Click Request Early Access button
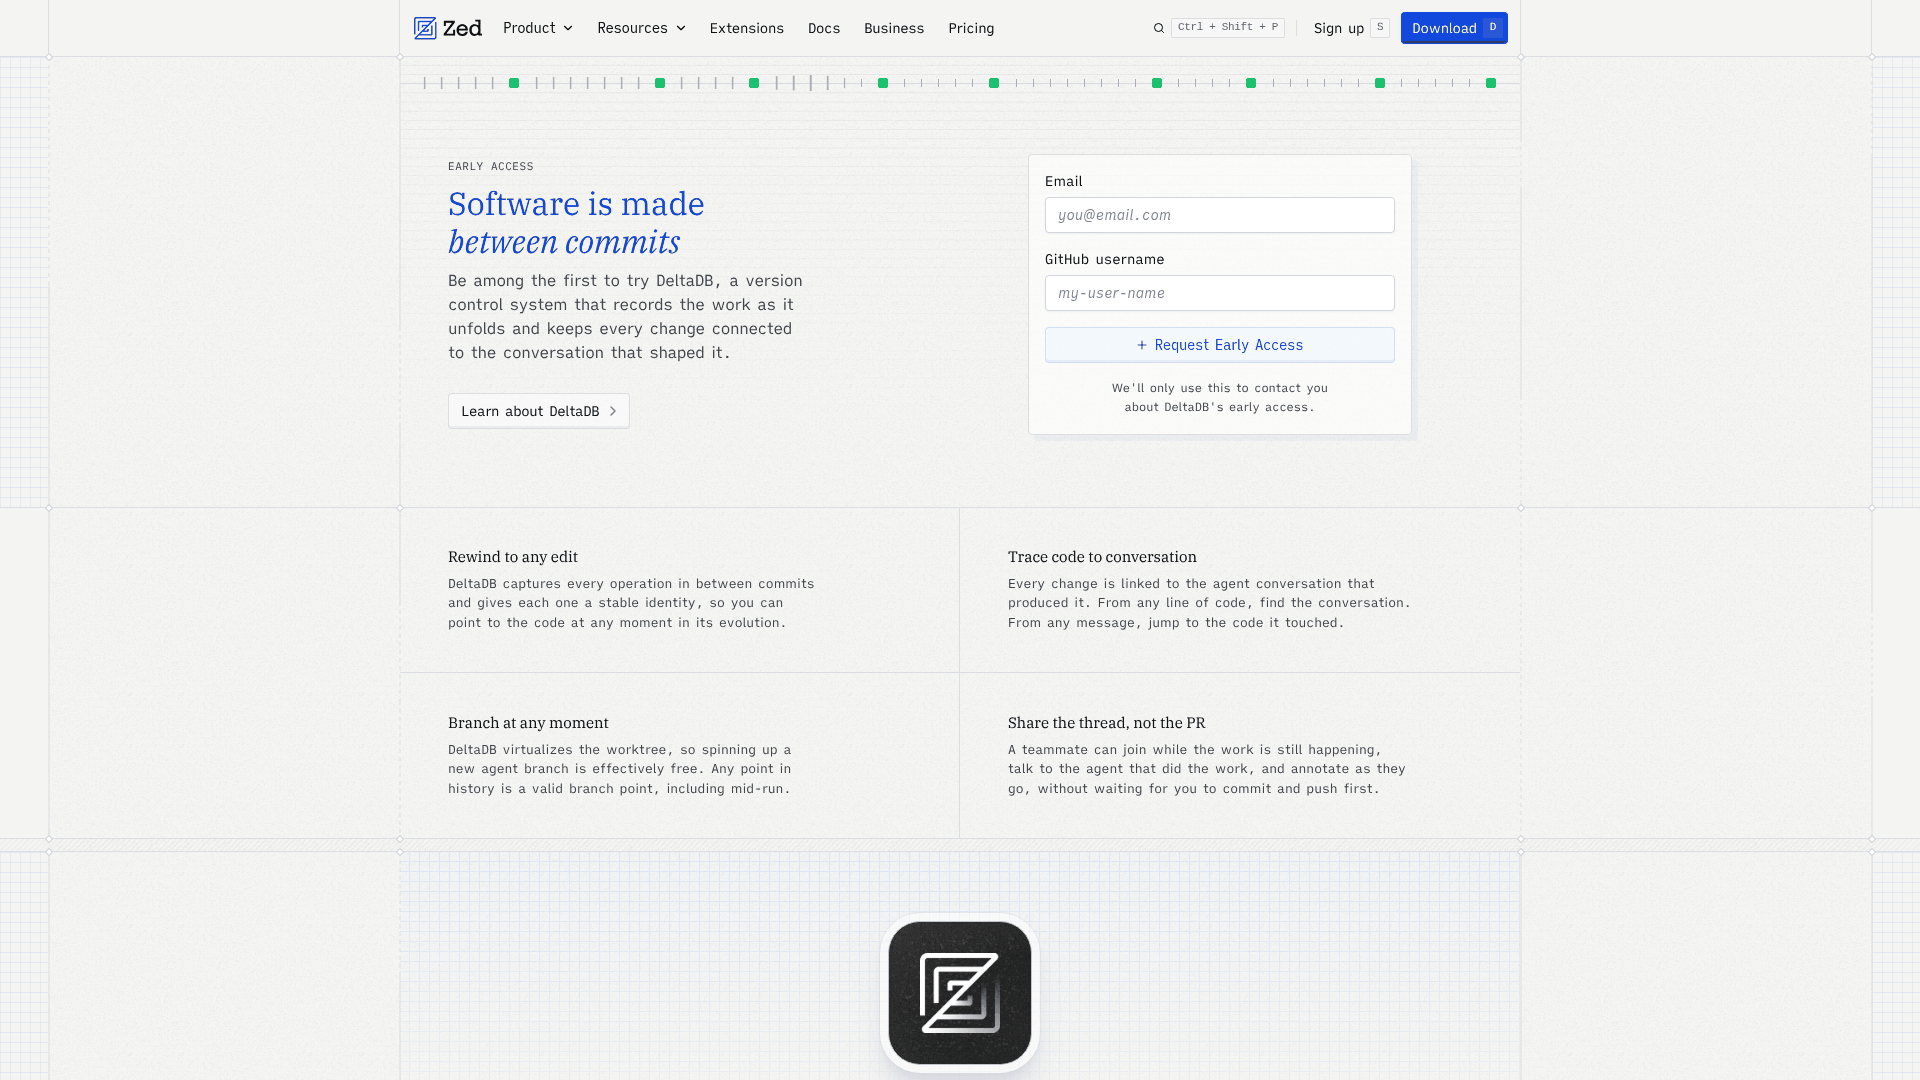Image resolution: width=1920 pixels, height=1080 pixels. tap(1220, 345)
